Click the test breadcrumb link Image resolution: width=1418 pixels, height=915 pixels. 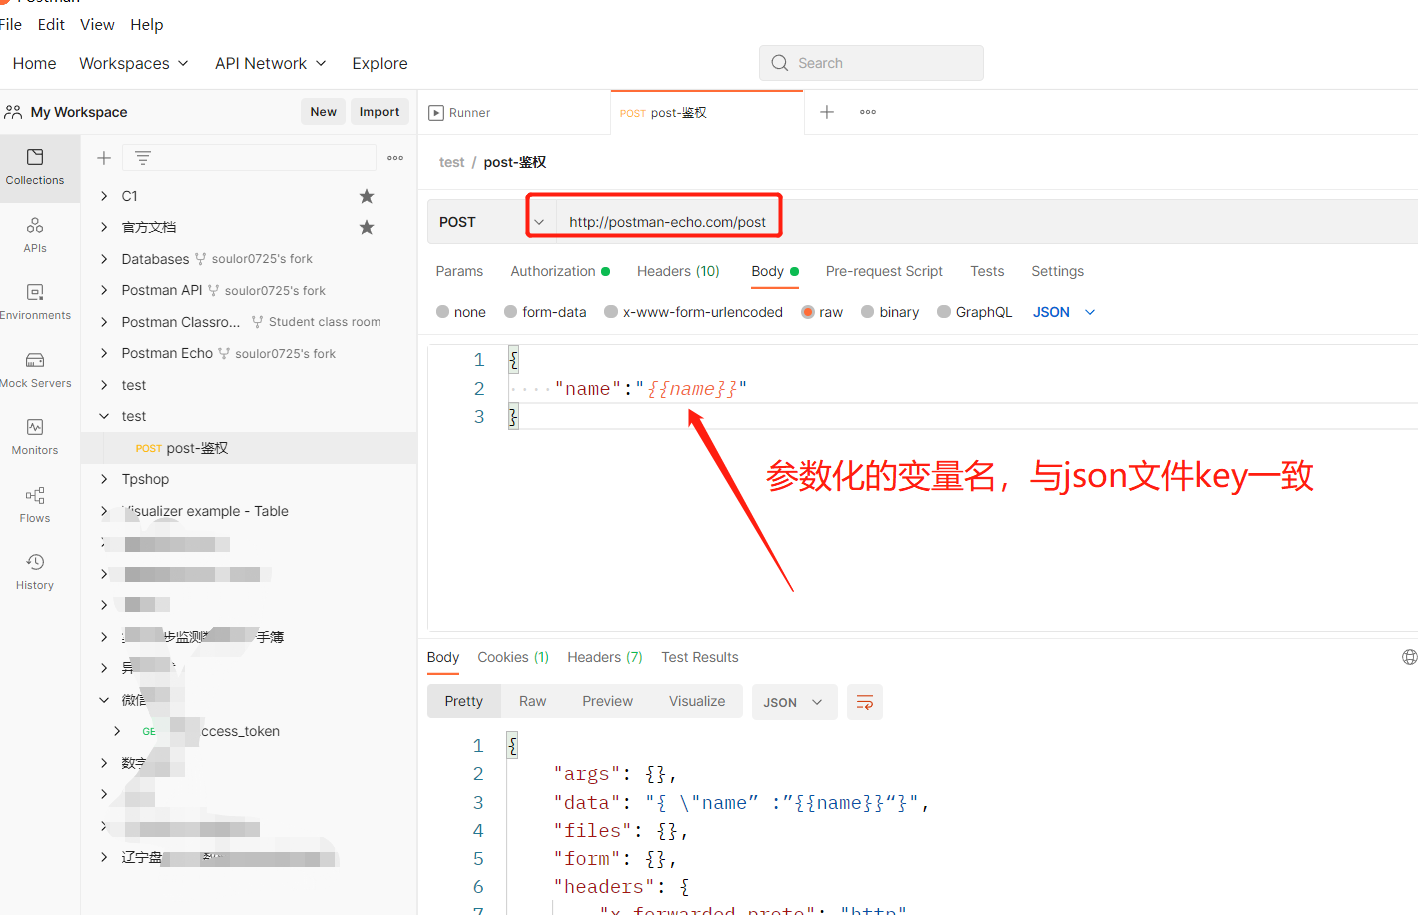(x=451, y=162)
